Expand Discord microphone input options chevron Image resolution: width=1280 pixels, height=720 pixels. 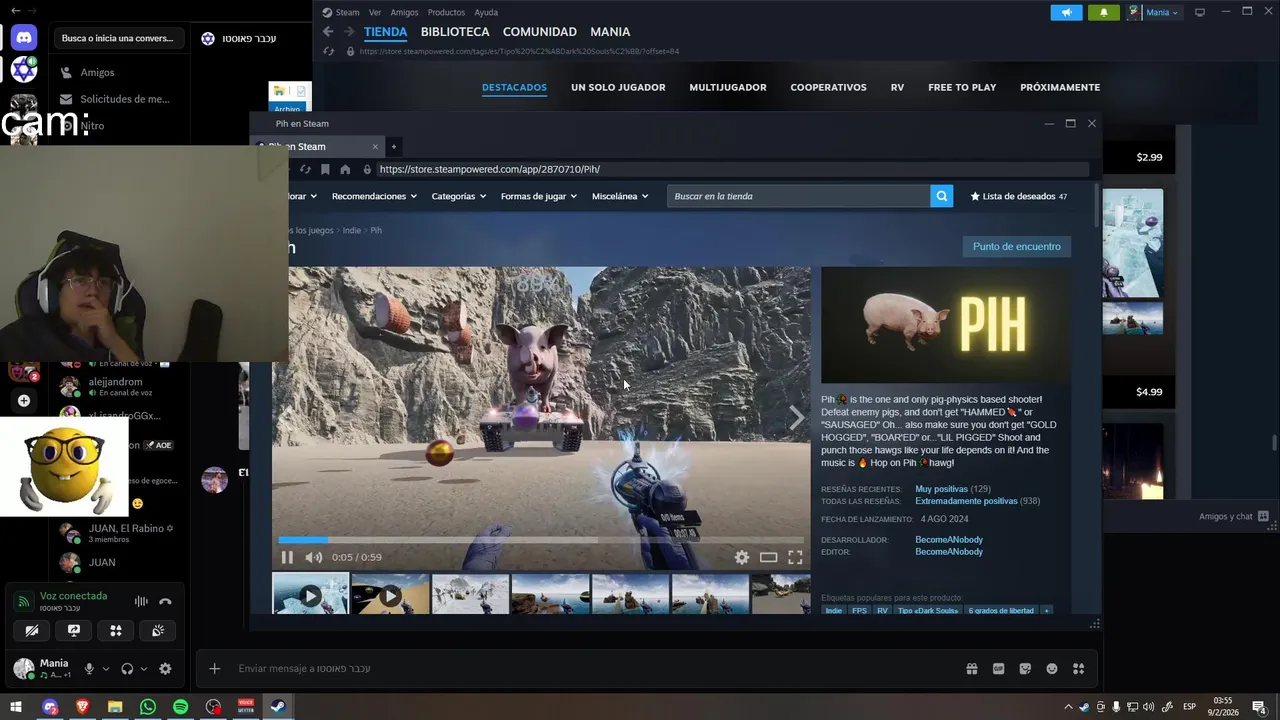click(105, 669)
